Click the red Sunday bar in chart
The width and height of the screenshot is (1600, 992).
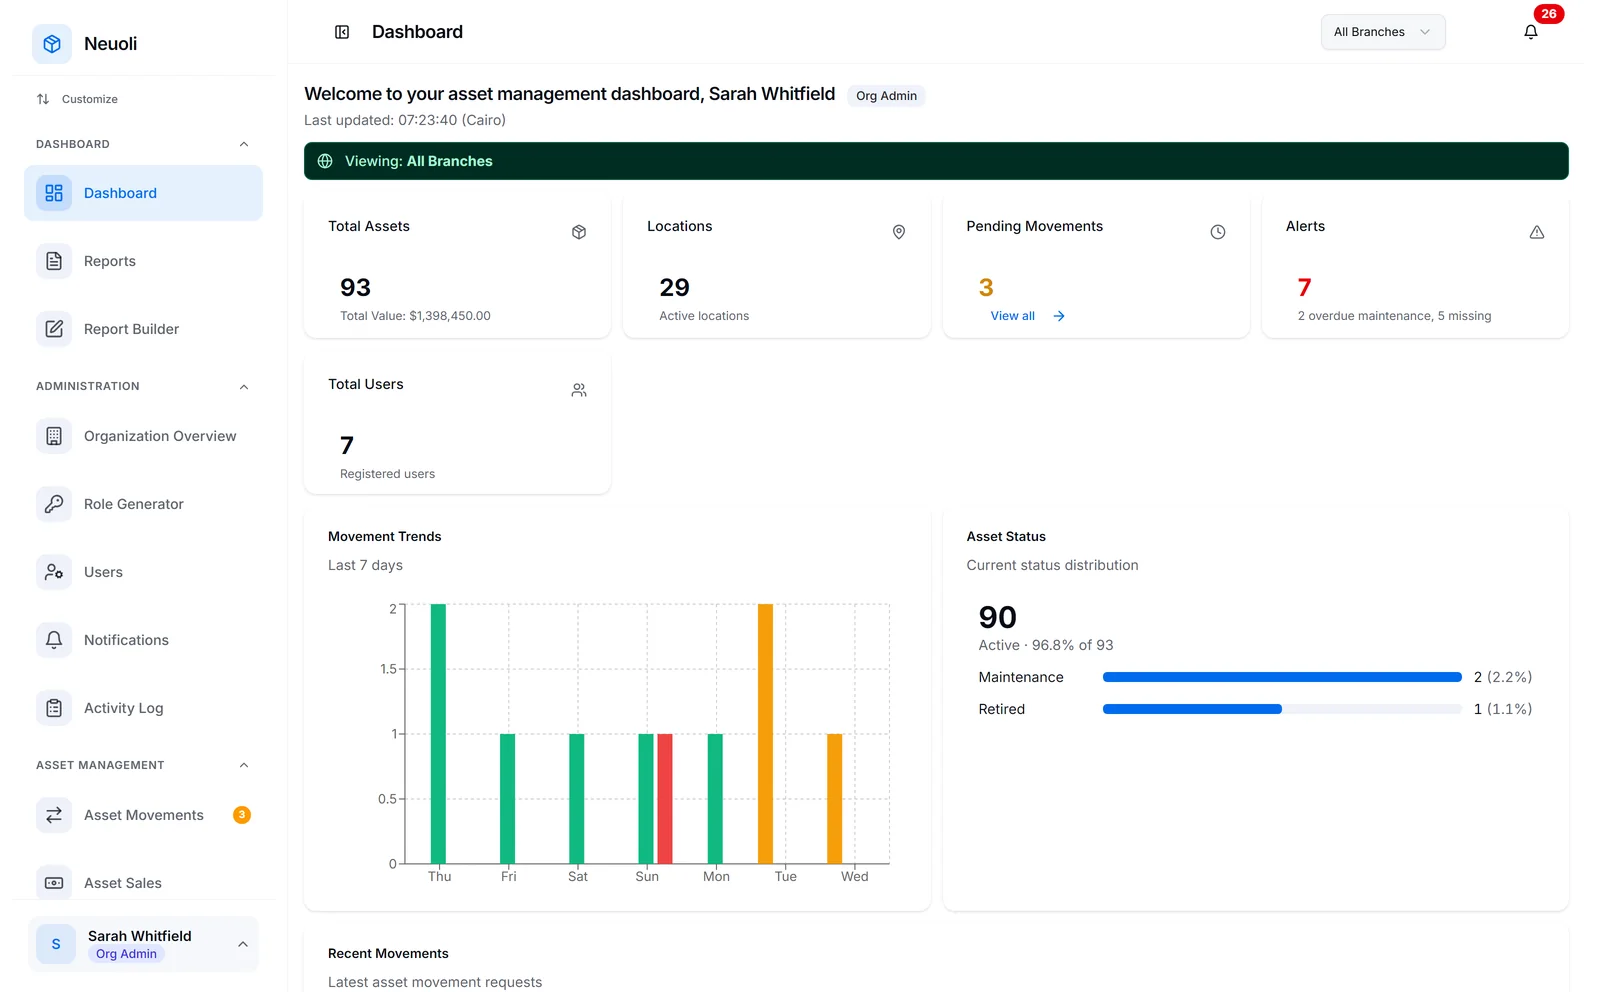click(x=665, y=799)
